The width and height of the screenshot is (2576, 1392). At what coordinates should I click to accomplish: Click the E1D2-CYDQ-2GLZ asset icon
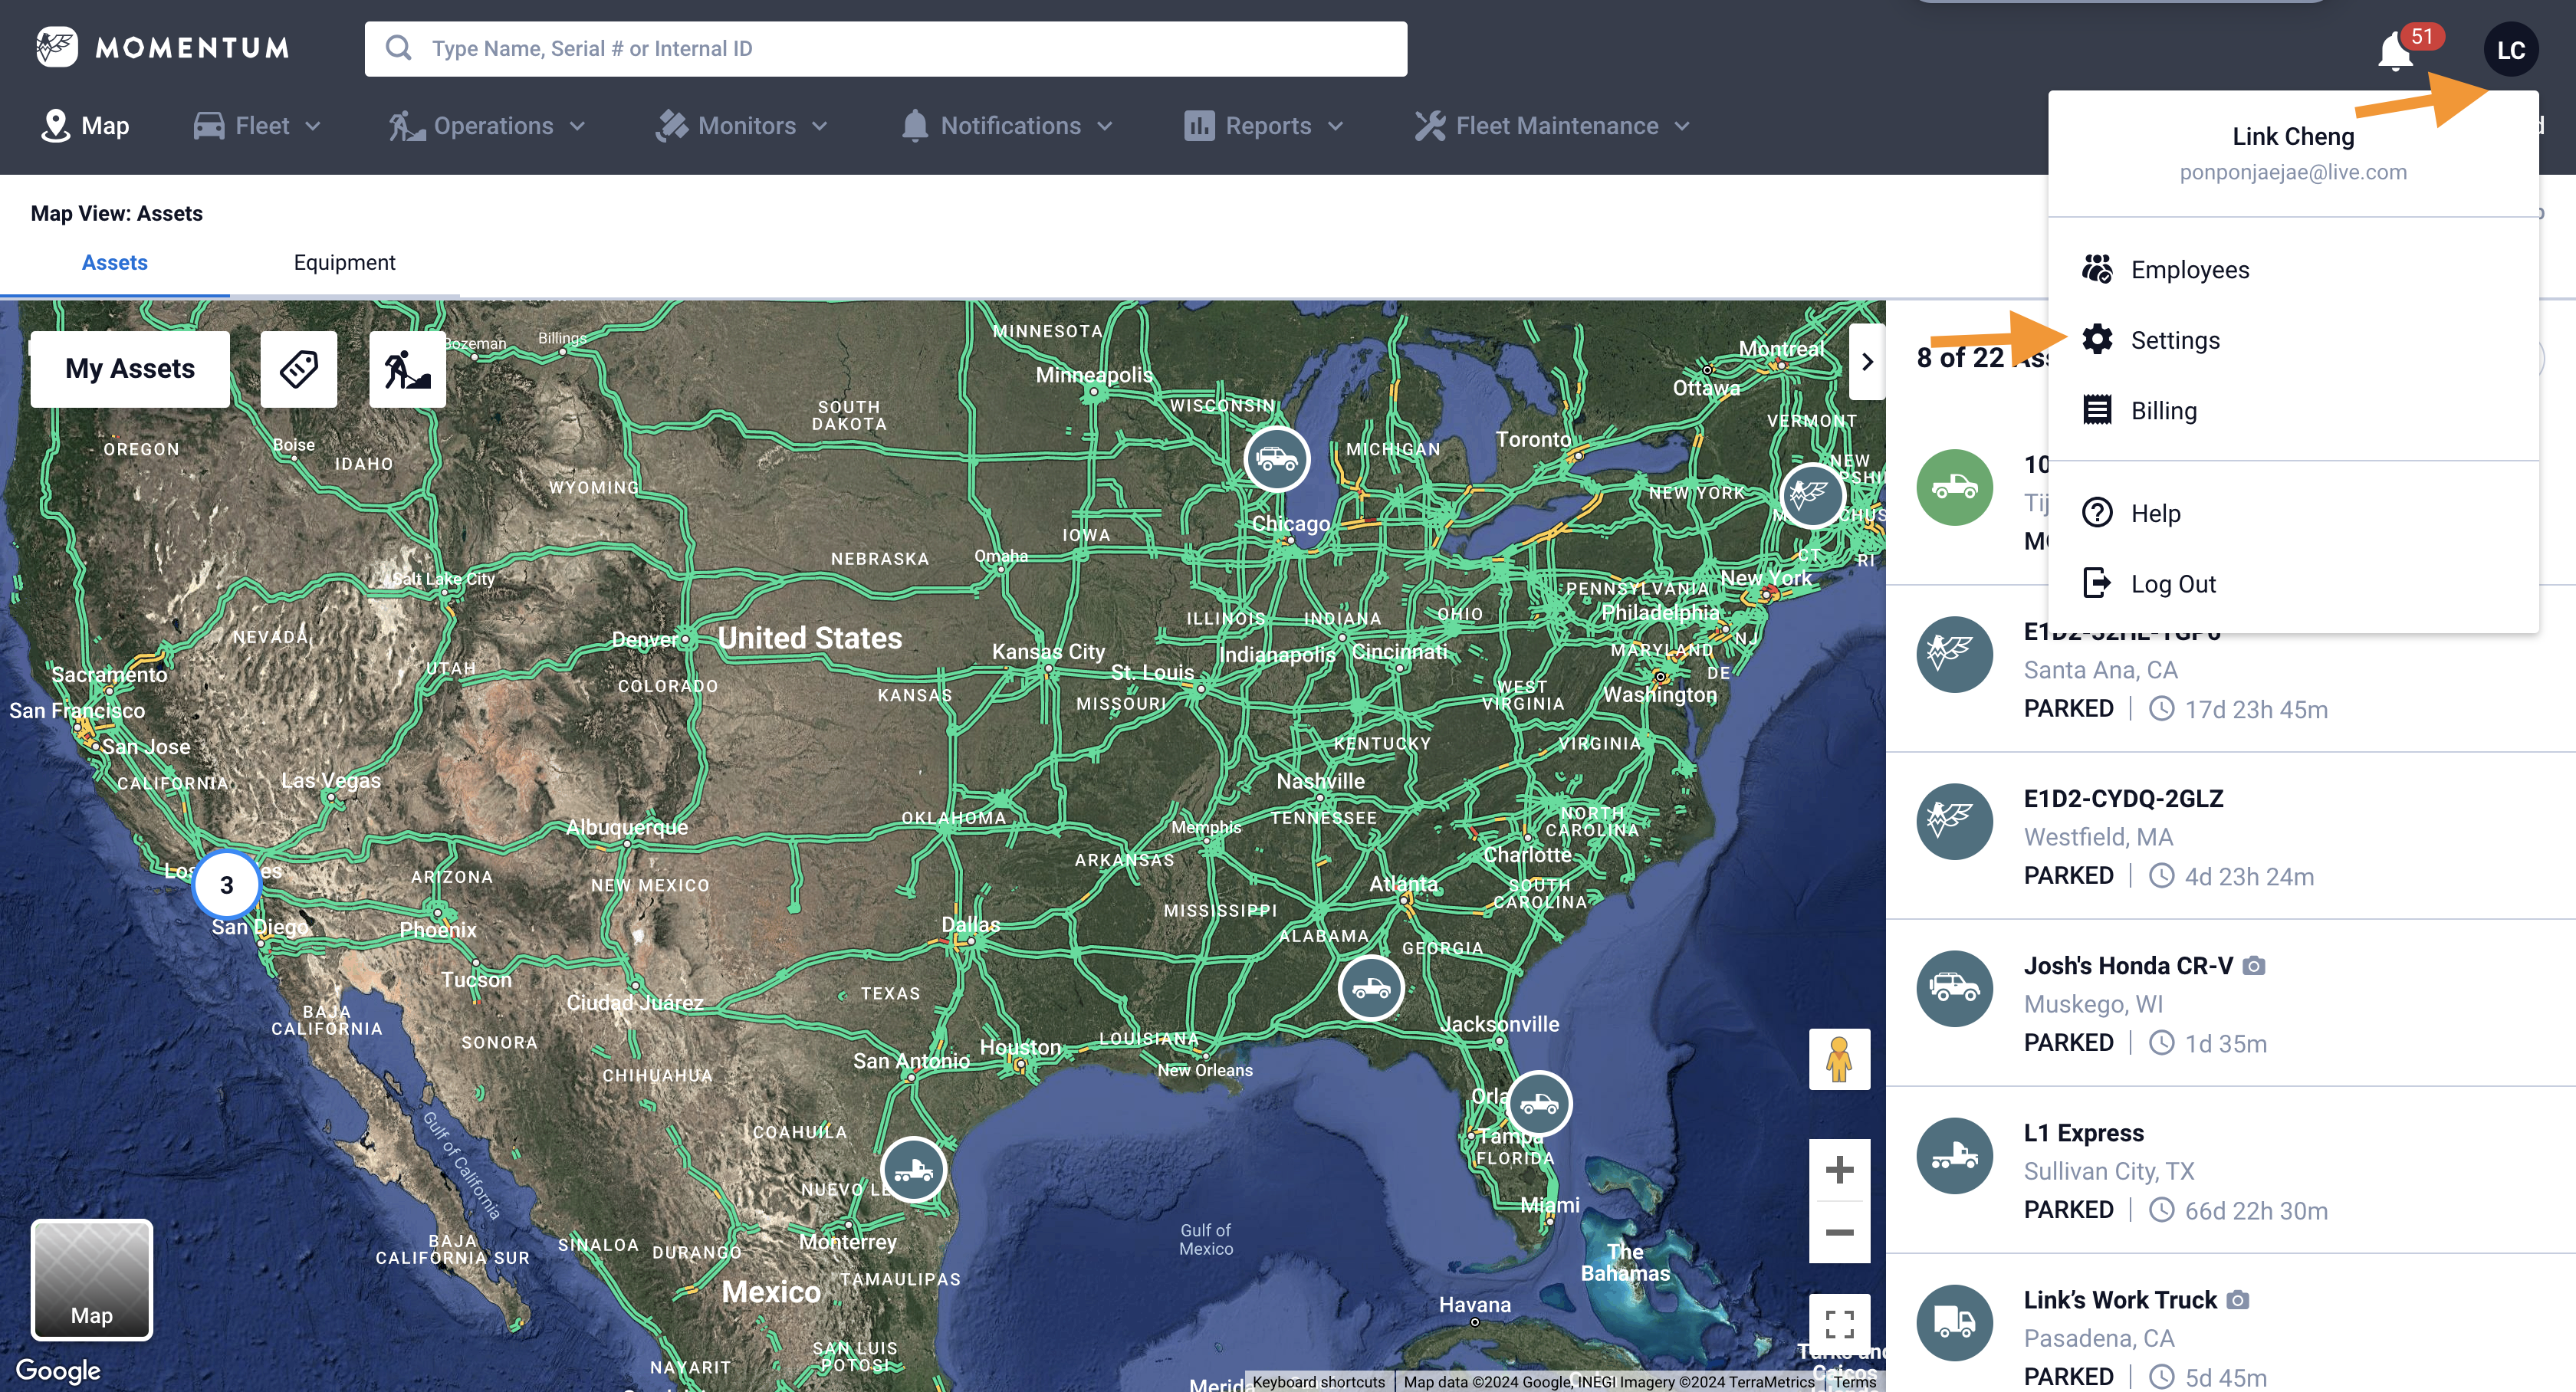click(1954, 821)
